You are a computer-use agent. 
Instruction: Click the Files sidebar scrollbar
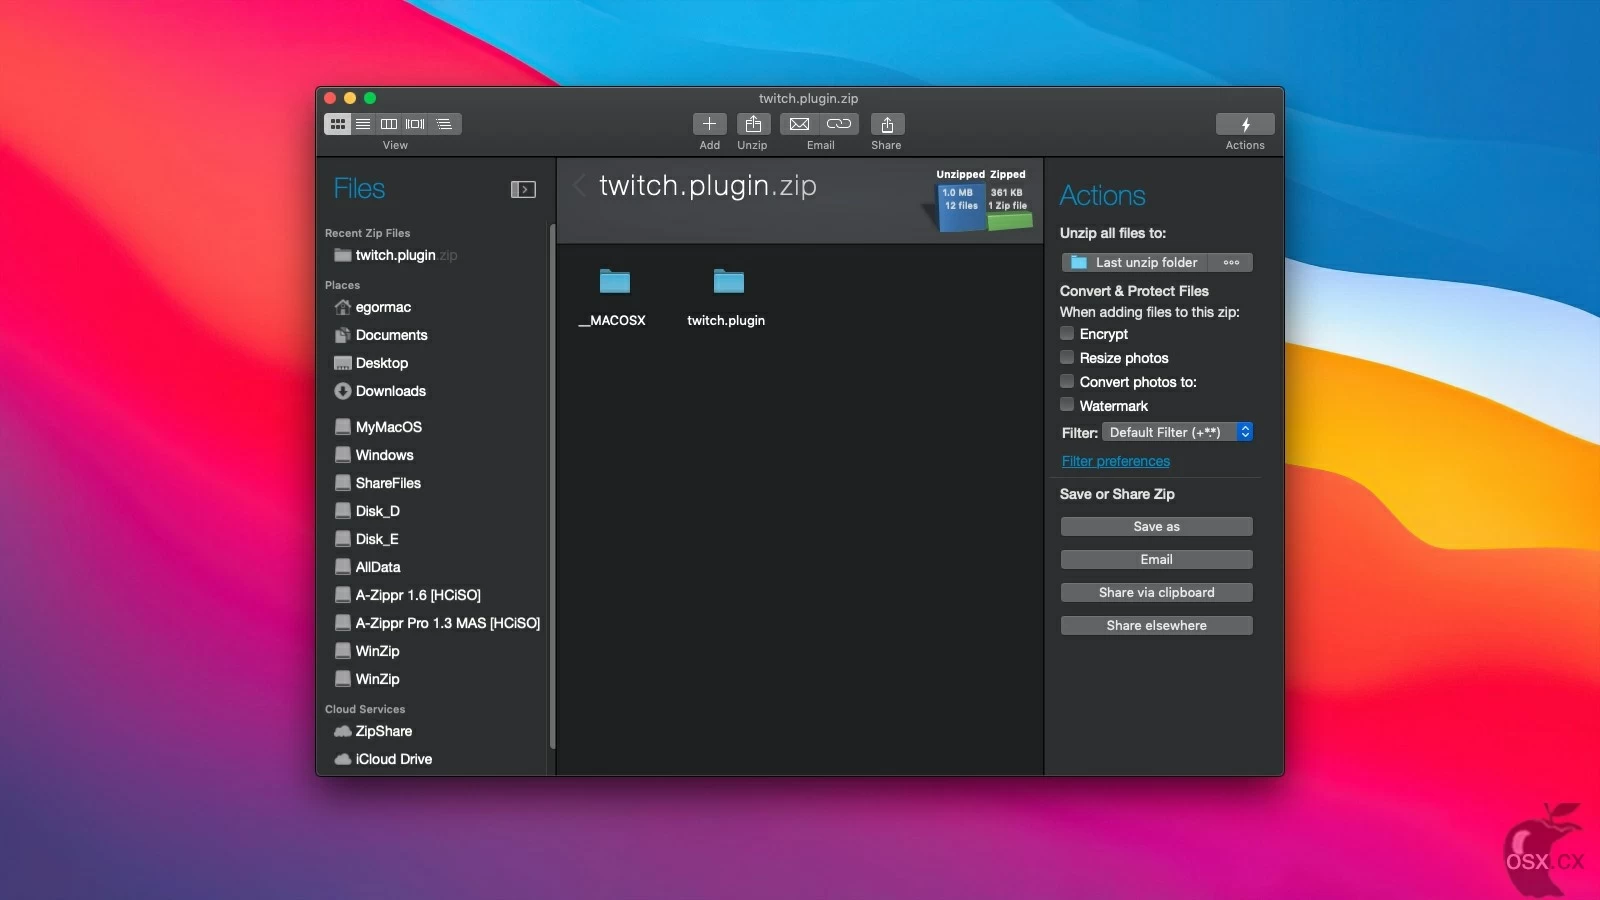point(552,485)
